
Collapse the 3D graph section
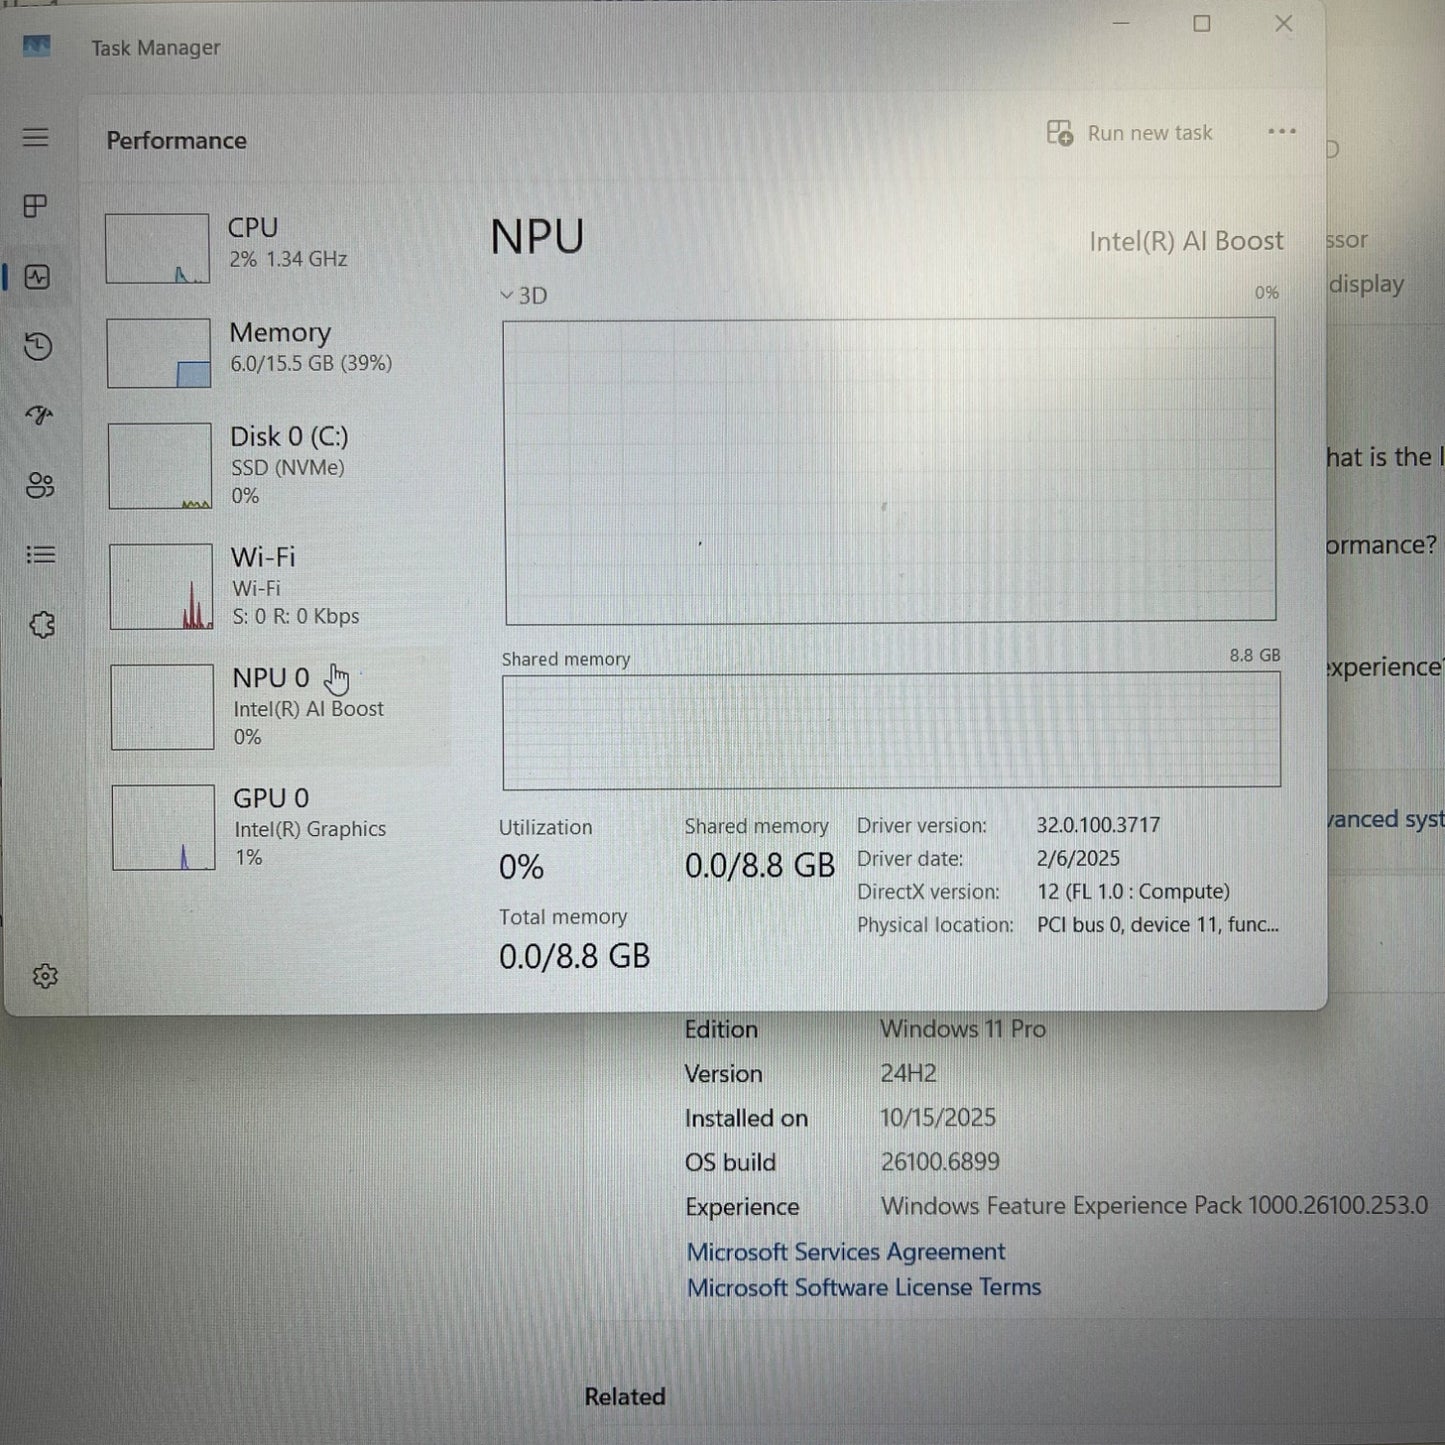(507, 295)
